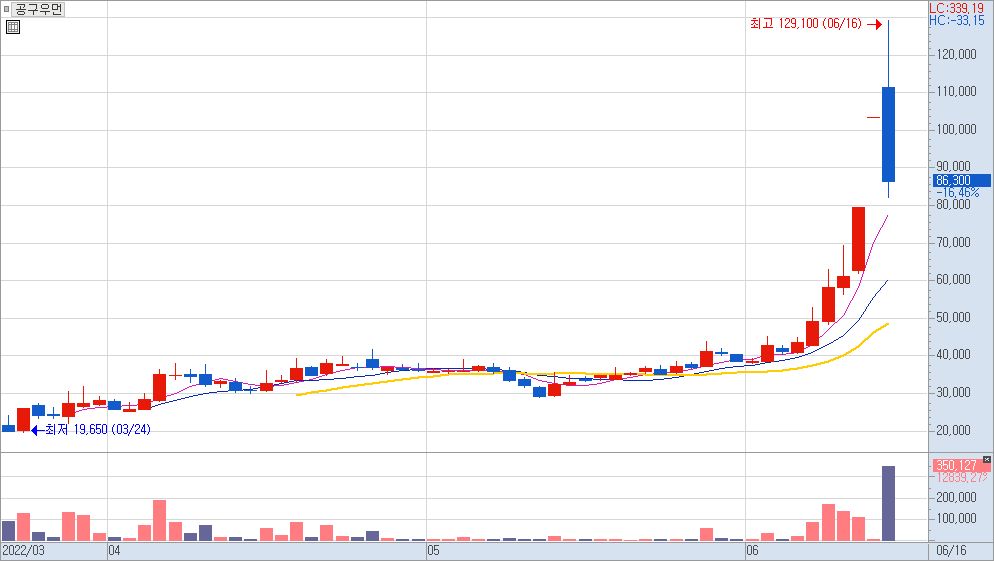Image resolution: width=994 pixels, height=561 pixels.
Task: Click the 최저 19,650 (03/24) low label
Action: pos(98,429)
